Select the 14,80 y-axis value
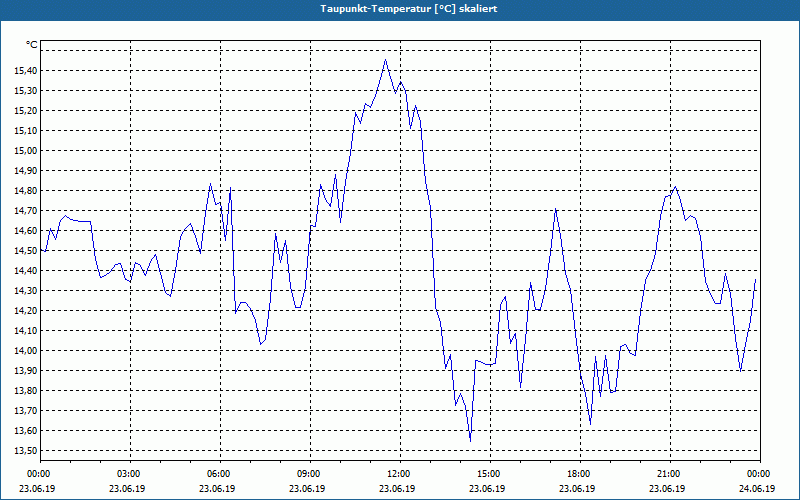 tap(25, 191)
